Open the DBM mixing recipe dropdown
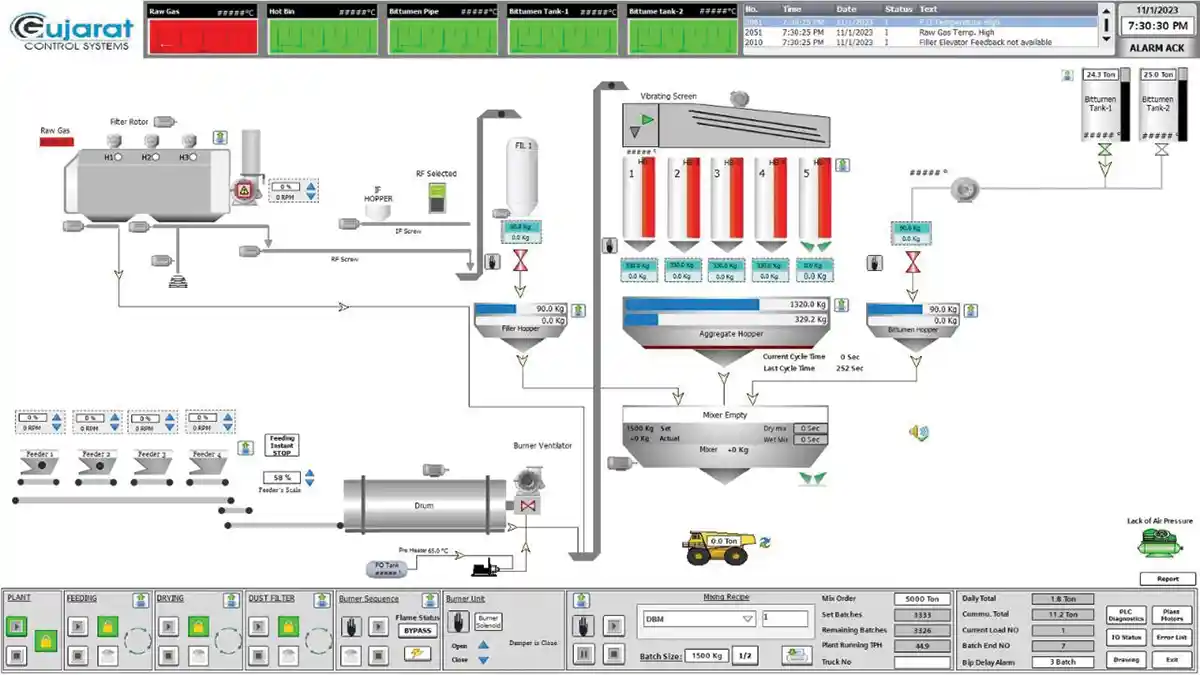The height and width of the screenshot is (675, 1200). point(698,619)
